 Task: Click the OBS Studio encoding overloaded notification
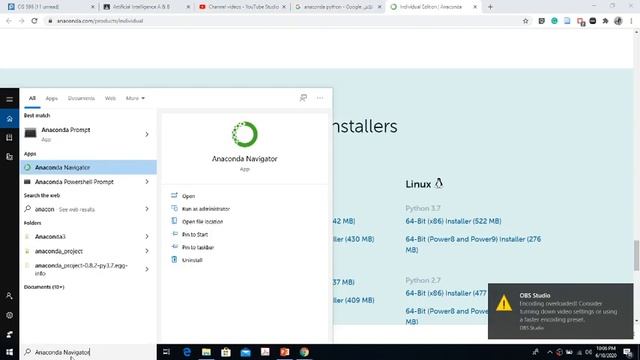click(x=560, y=311)
